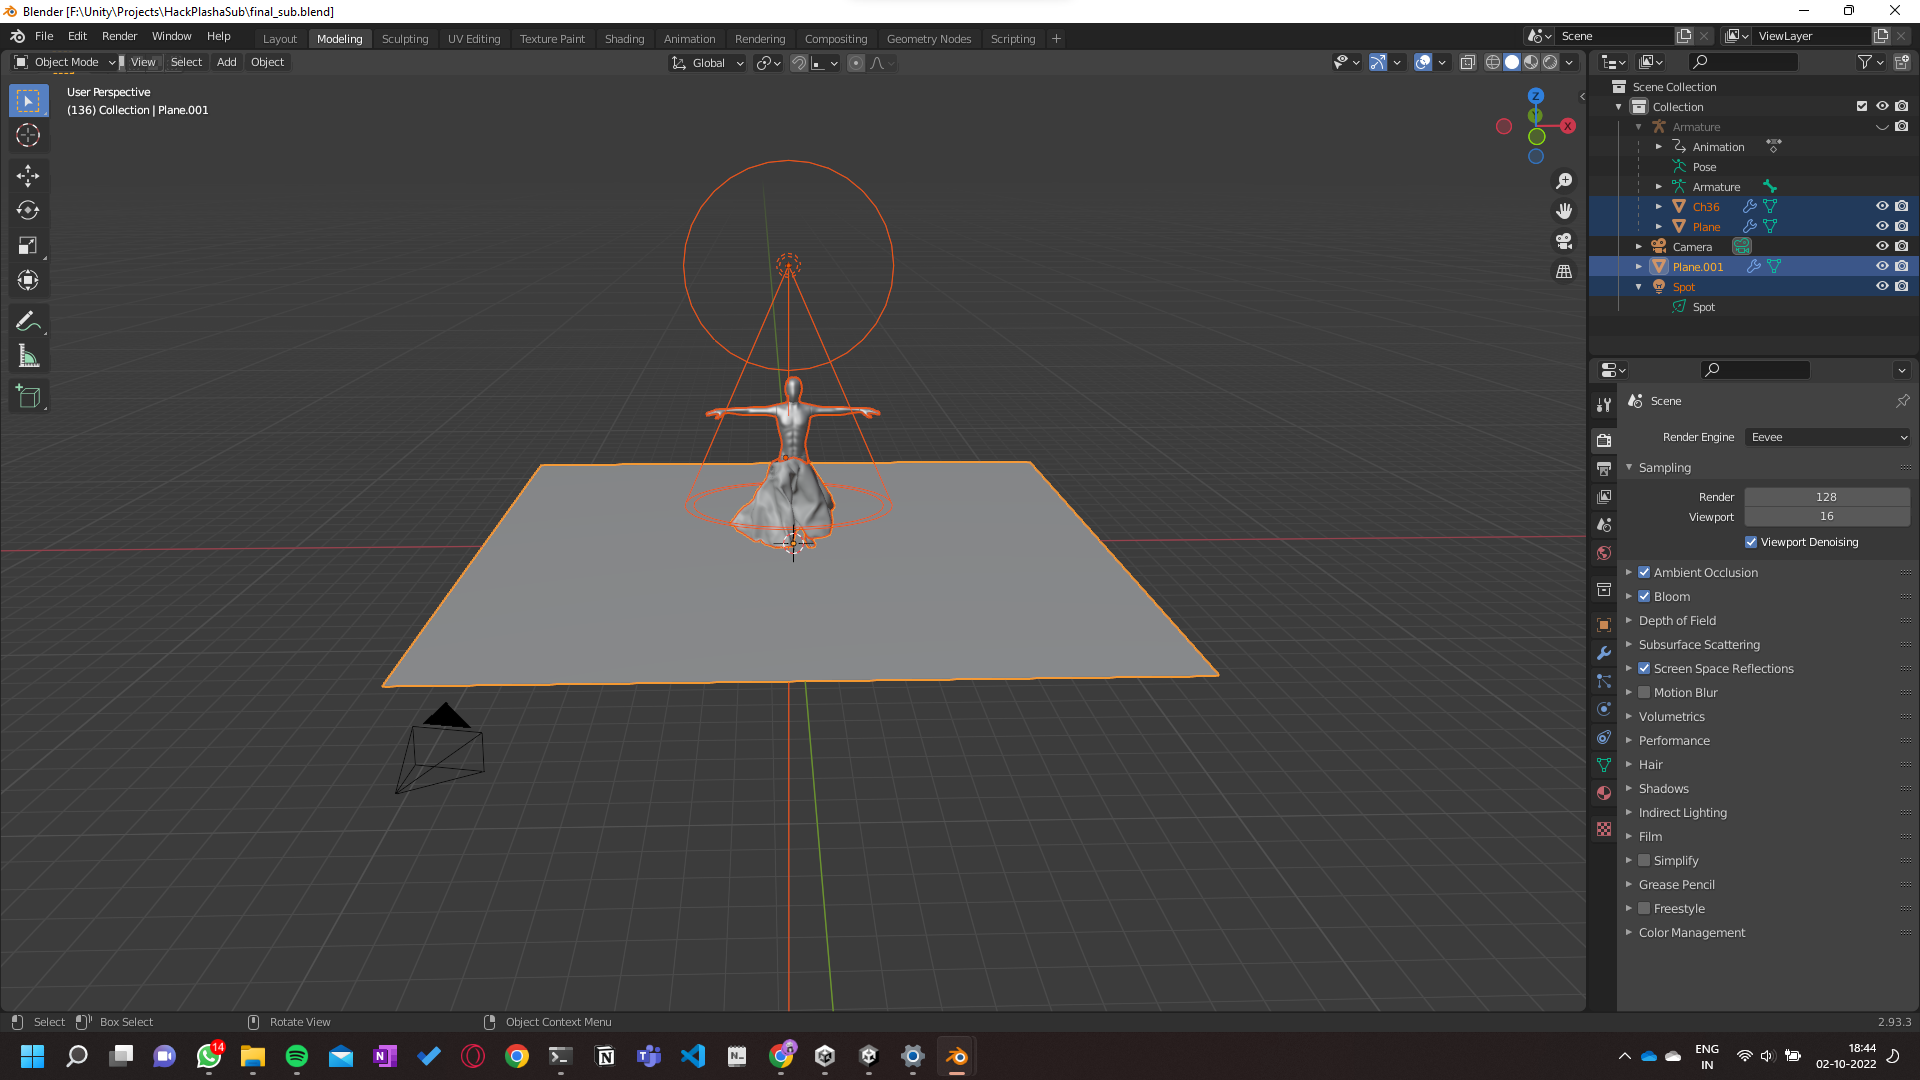Open Material properties tab
1920x1080 pixels.
pos(1604,793)
